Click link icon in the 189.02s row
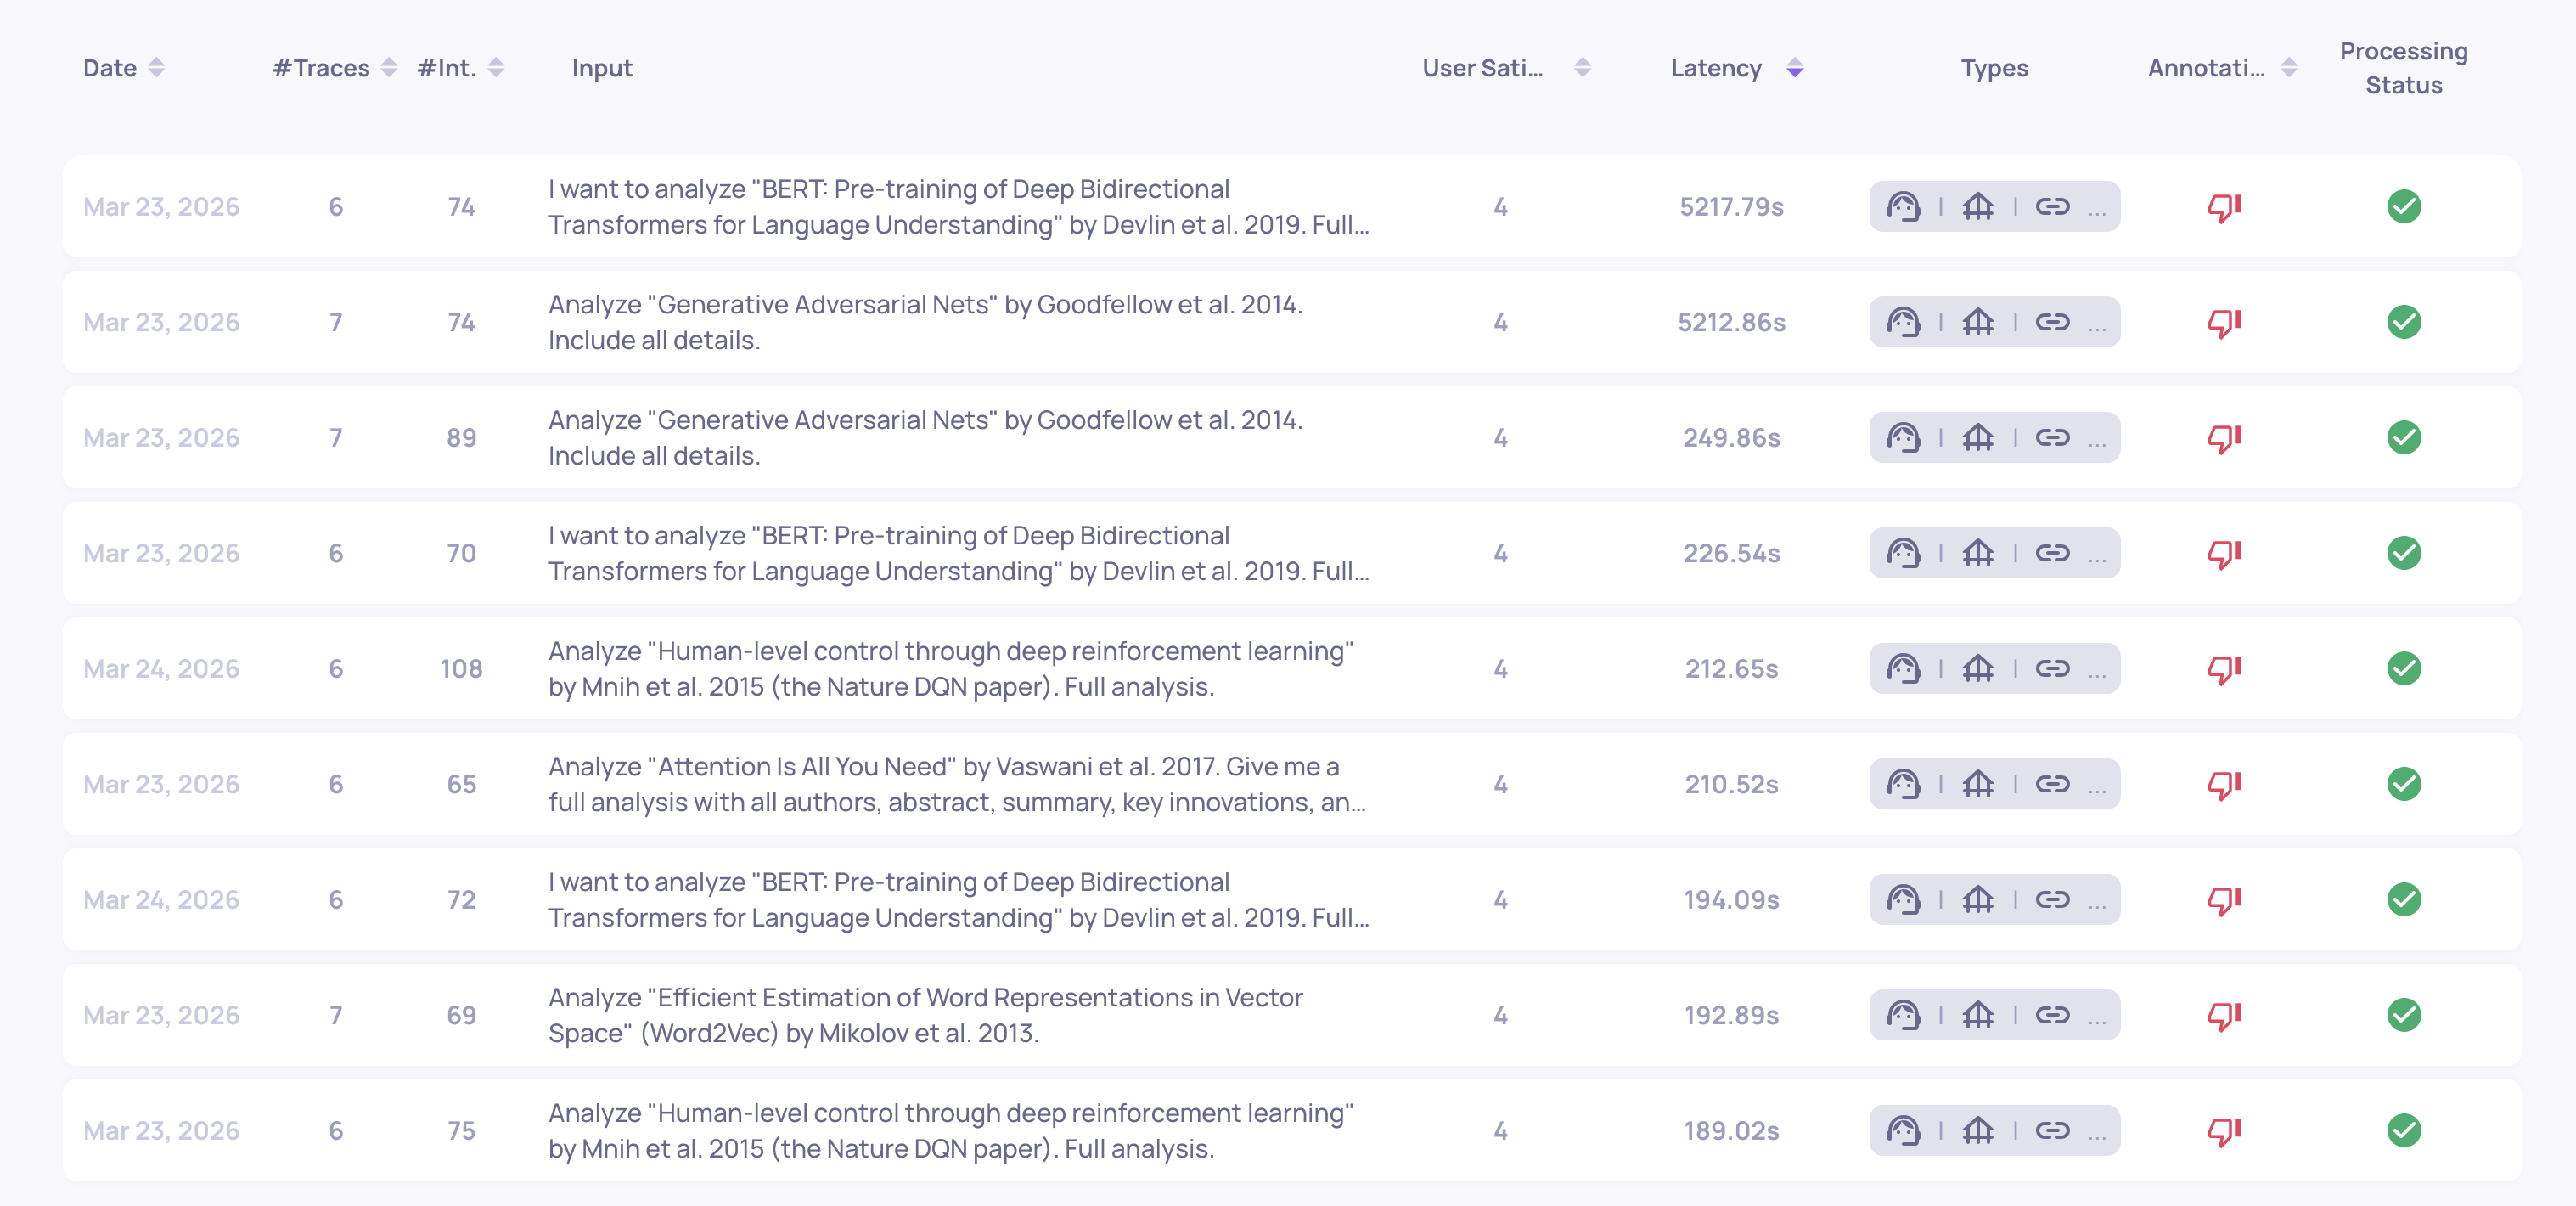The height and width of the screenshot is (1206, 2576). point(2052,1131)
